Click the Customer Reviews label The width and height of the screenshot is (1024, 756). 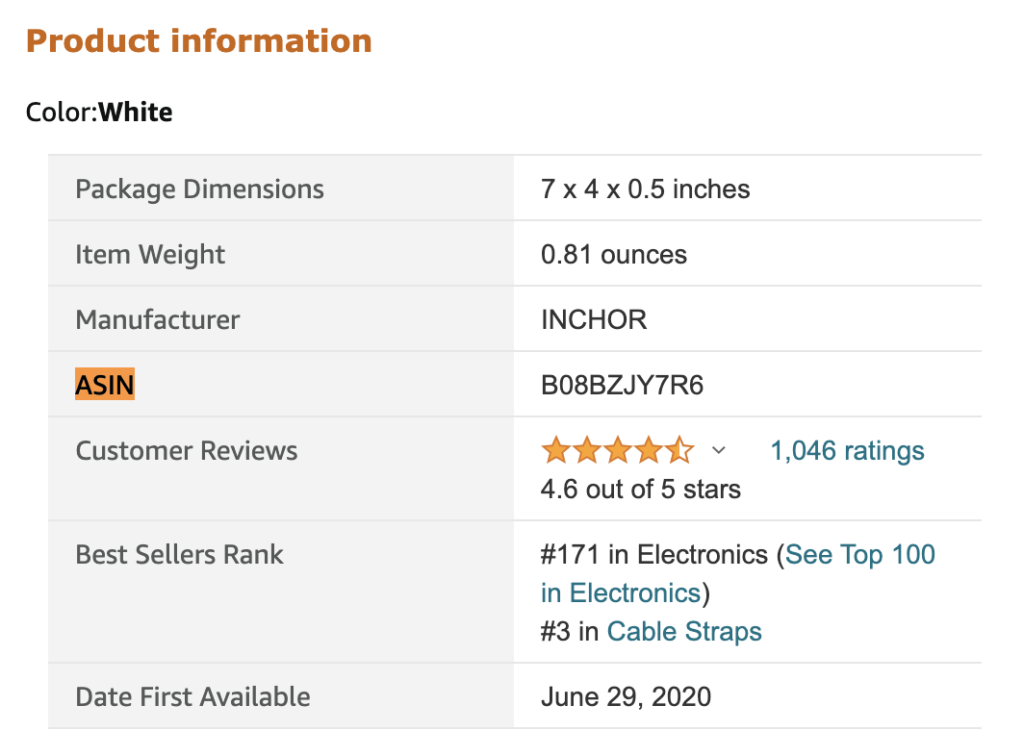[186, 451]
